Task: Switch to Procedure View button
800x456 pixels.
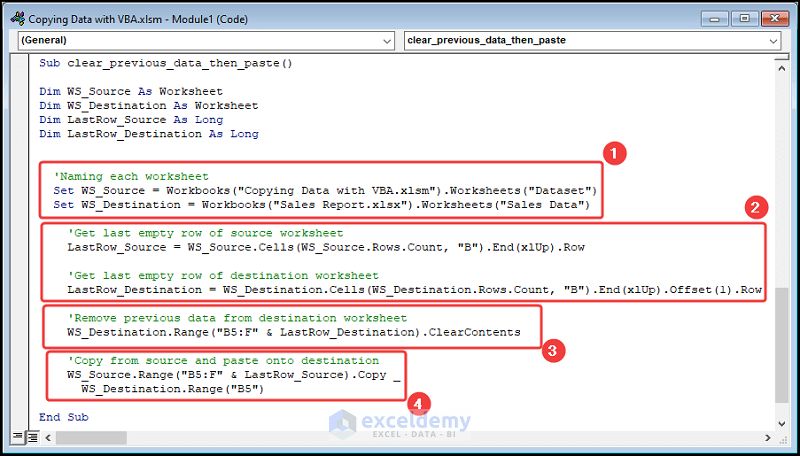Action: tap(17, 437)
